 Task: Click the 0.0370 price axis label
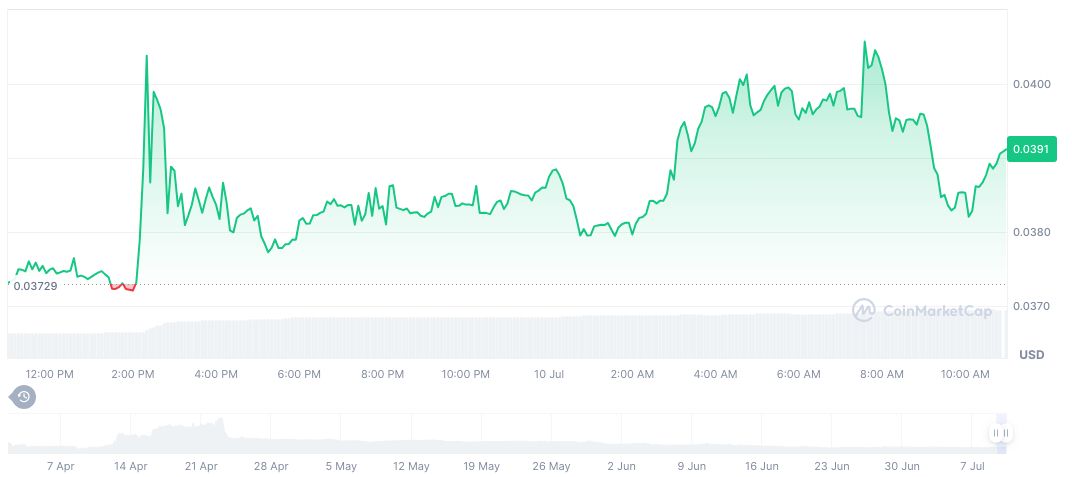coord(1030,306)
